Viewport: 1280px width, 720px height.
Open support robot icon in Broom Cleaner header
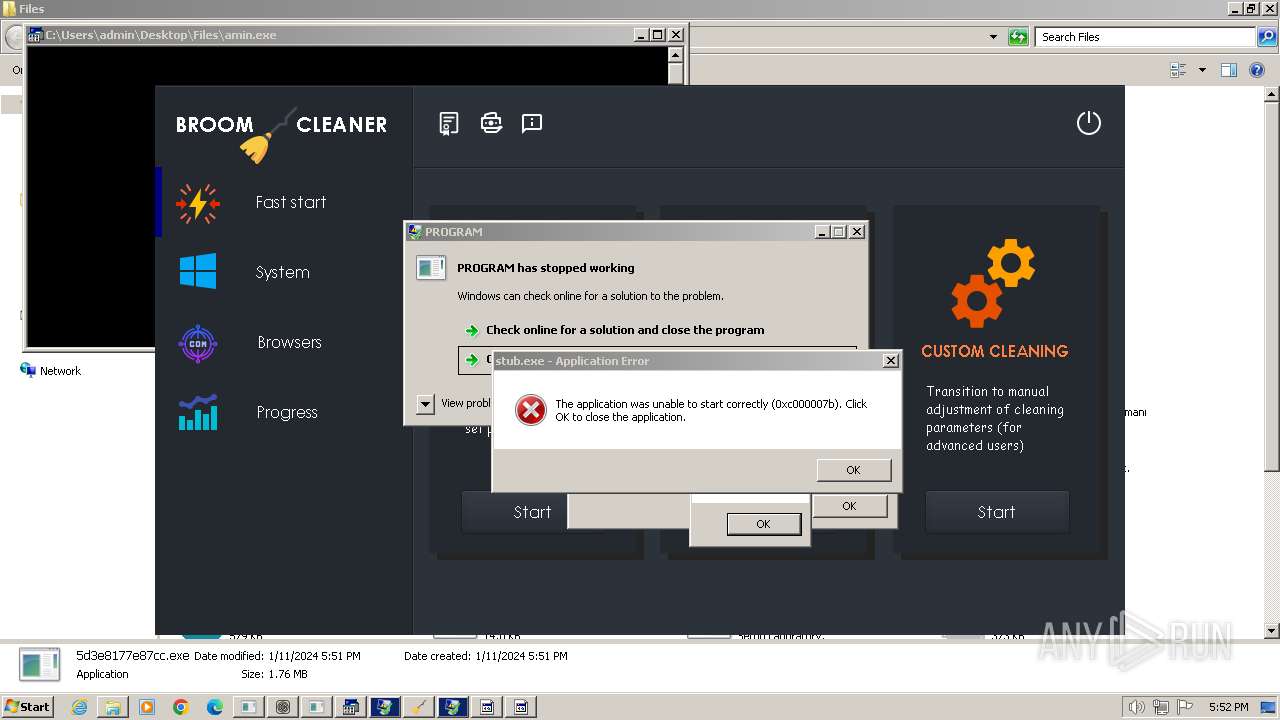point(491,123)
